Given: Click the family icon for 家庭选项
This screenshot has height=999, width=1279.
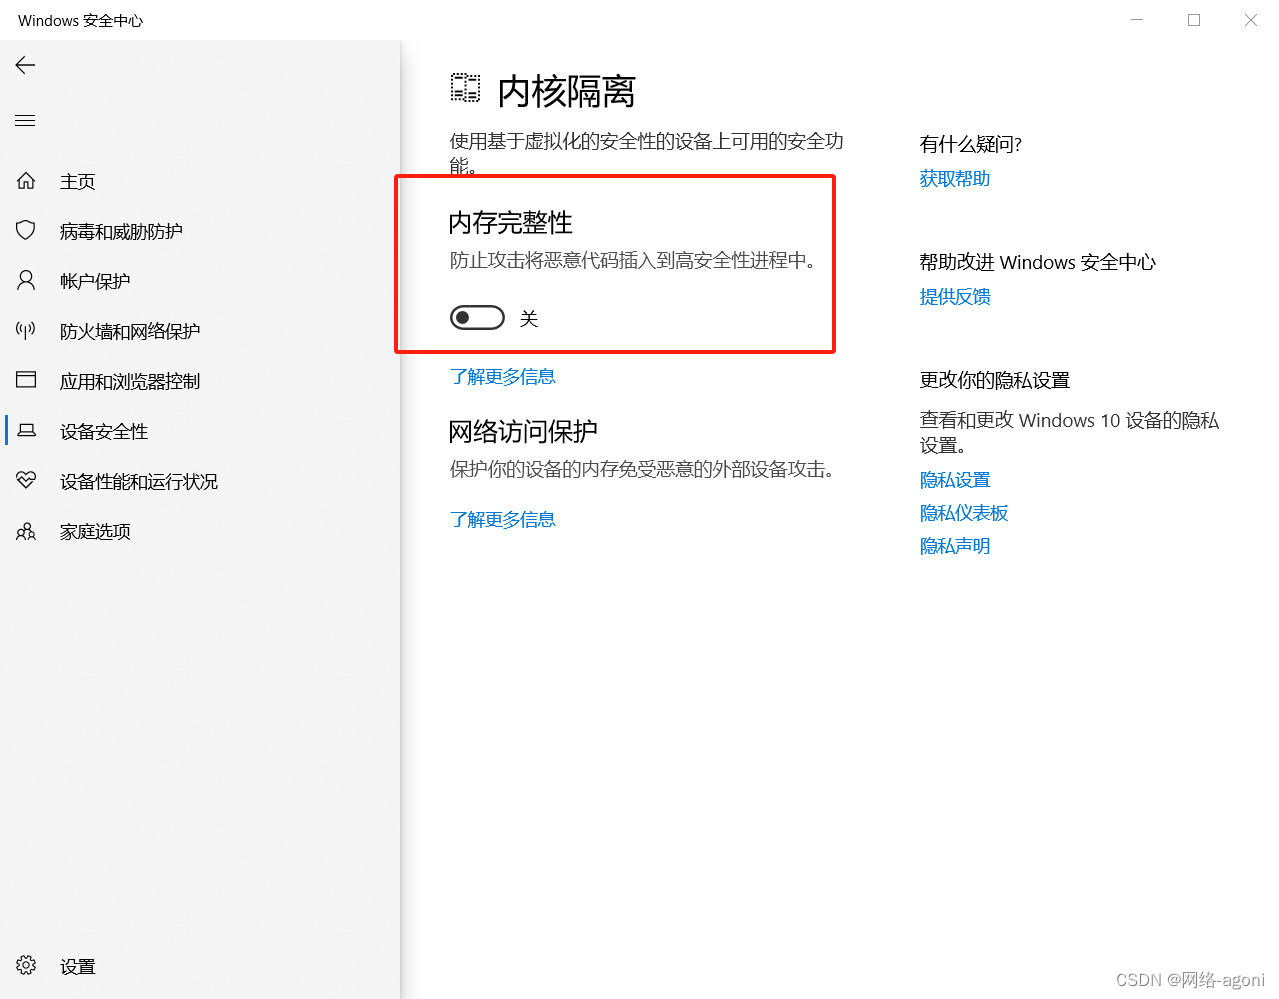Looking at the screenshot, I should [x=26, y=531].
